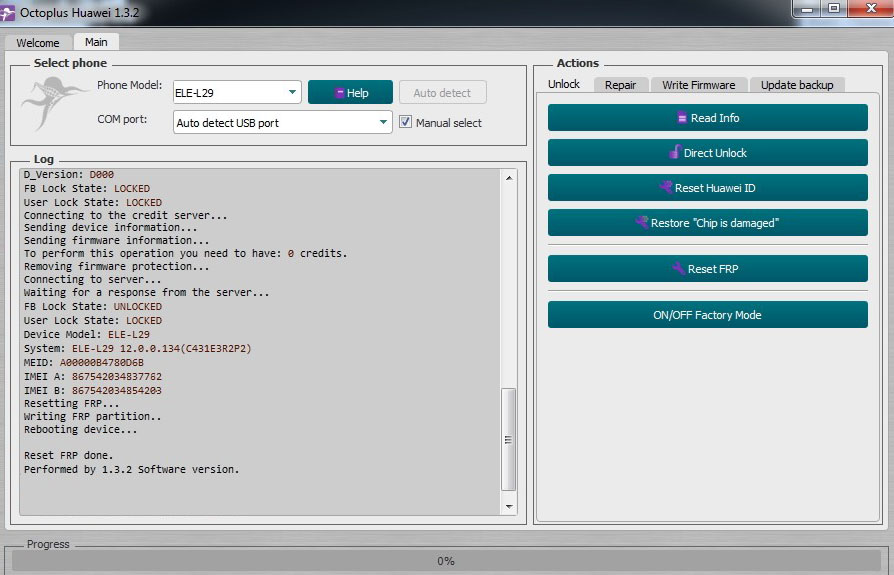Click the 0% progress bar
The image size is (894, 575).
tap(446, 561)
